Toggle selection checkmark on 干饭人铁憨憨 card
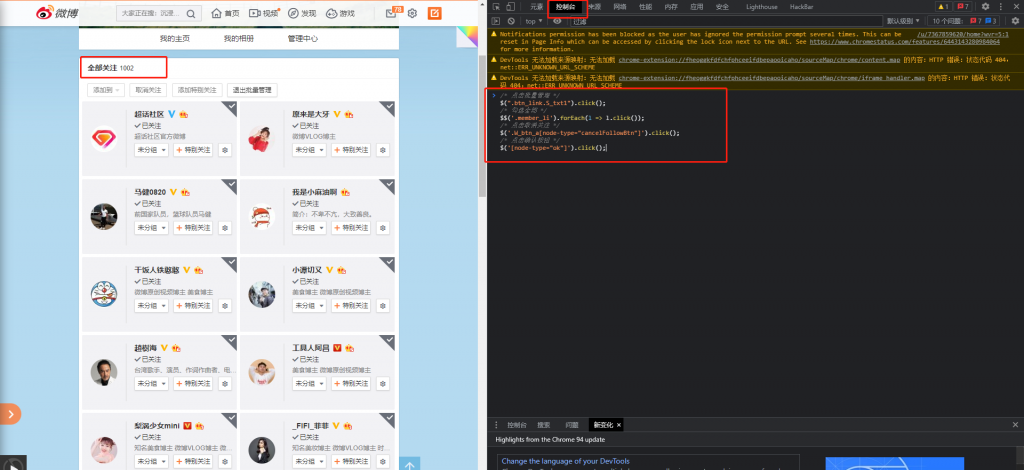Image resolution: width=1024 pixels, height=470 pixels. tap(229, 264)
